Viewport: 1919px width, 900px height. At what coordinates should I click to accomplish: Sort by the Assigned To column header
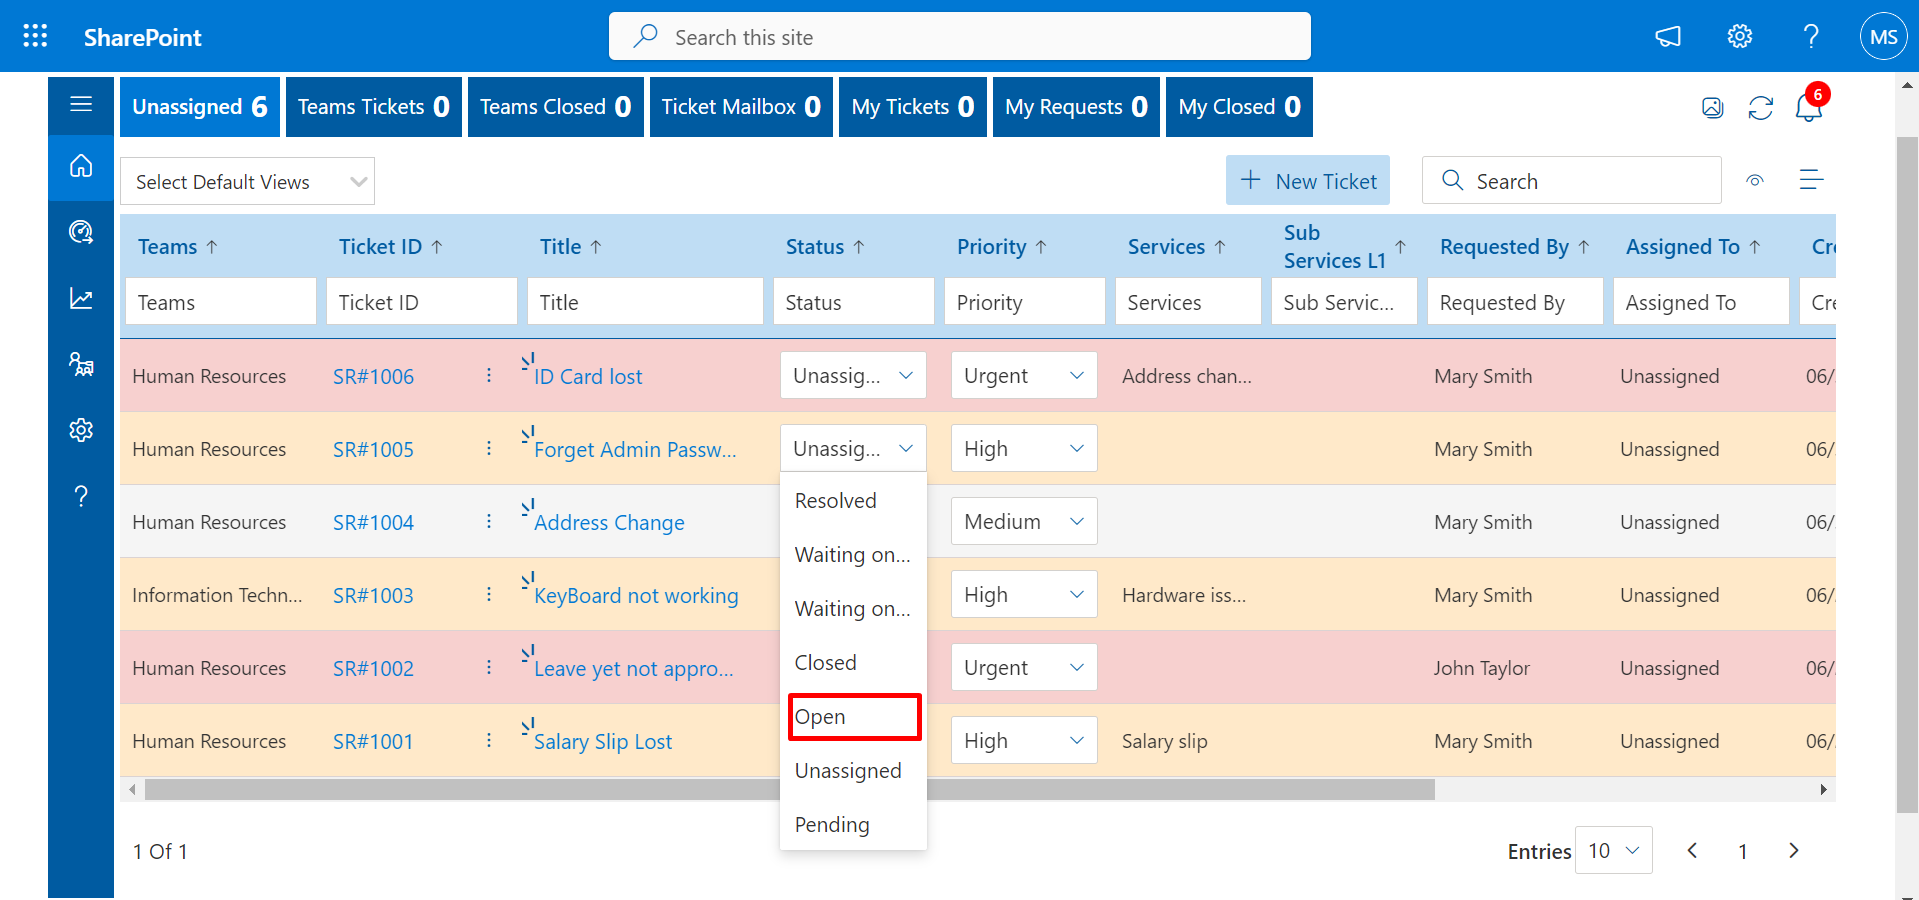(x=1694, y=247)
